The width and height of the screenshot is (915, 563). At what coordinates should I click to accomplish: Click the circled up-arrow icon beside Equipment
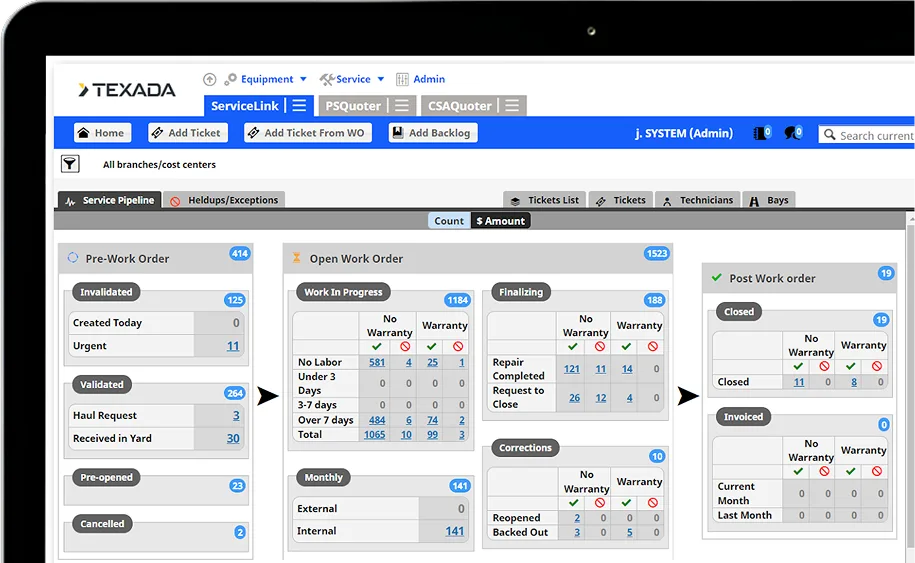coord(209,79)
